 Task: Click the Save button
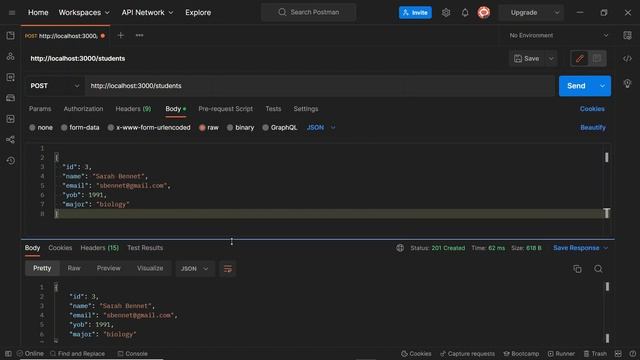click(527, 59)
